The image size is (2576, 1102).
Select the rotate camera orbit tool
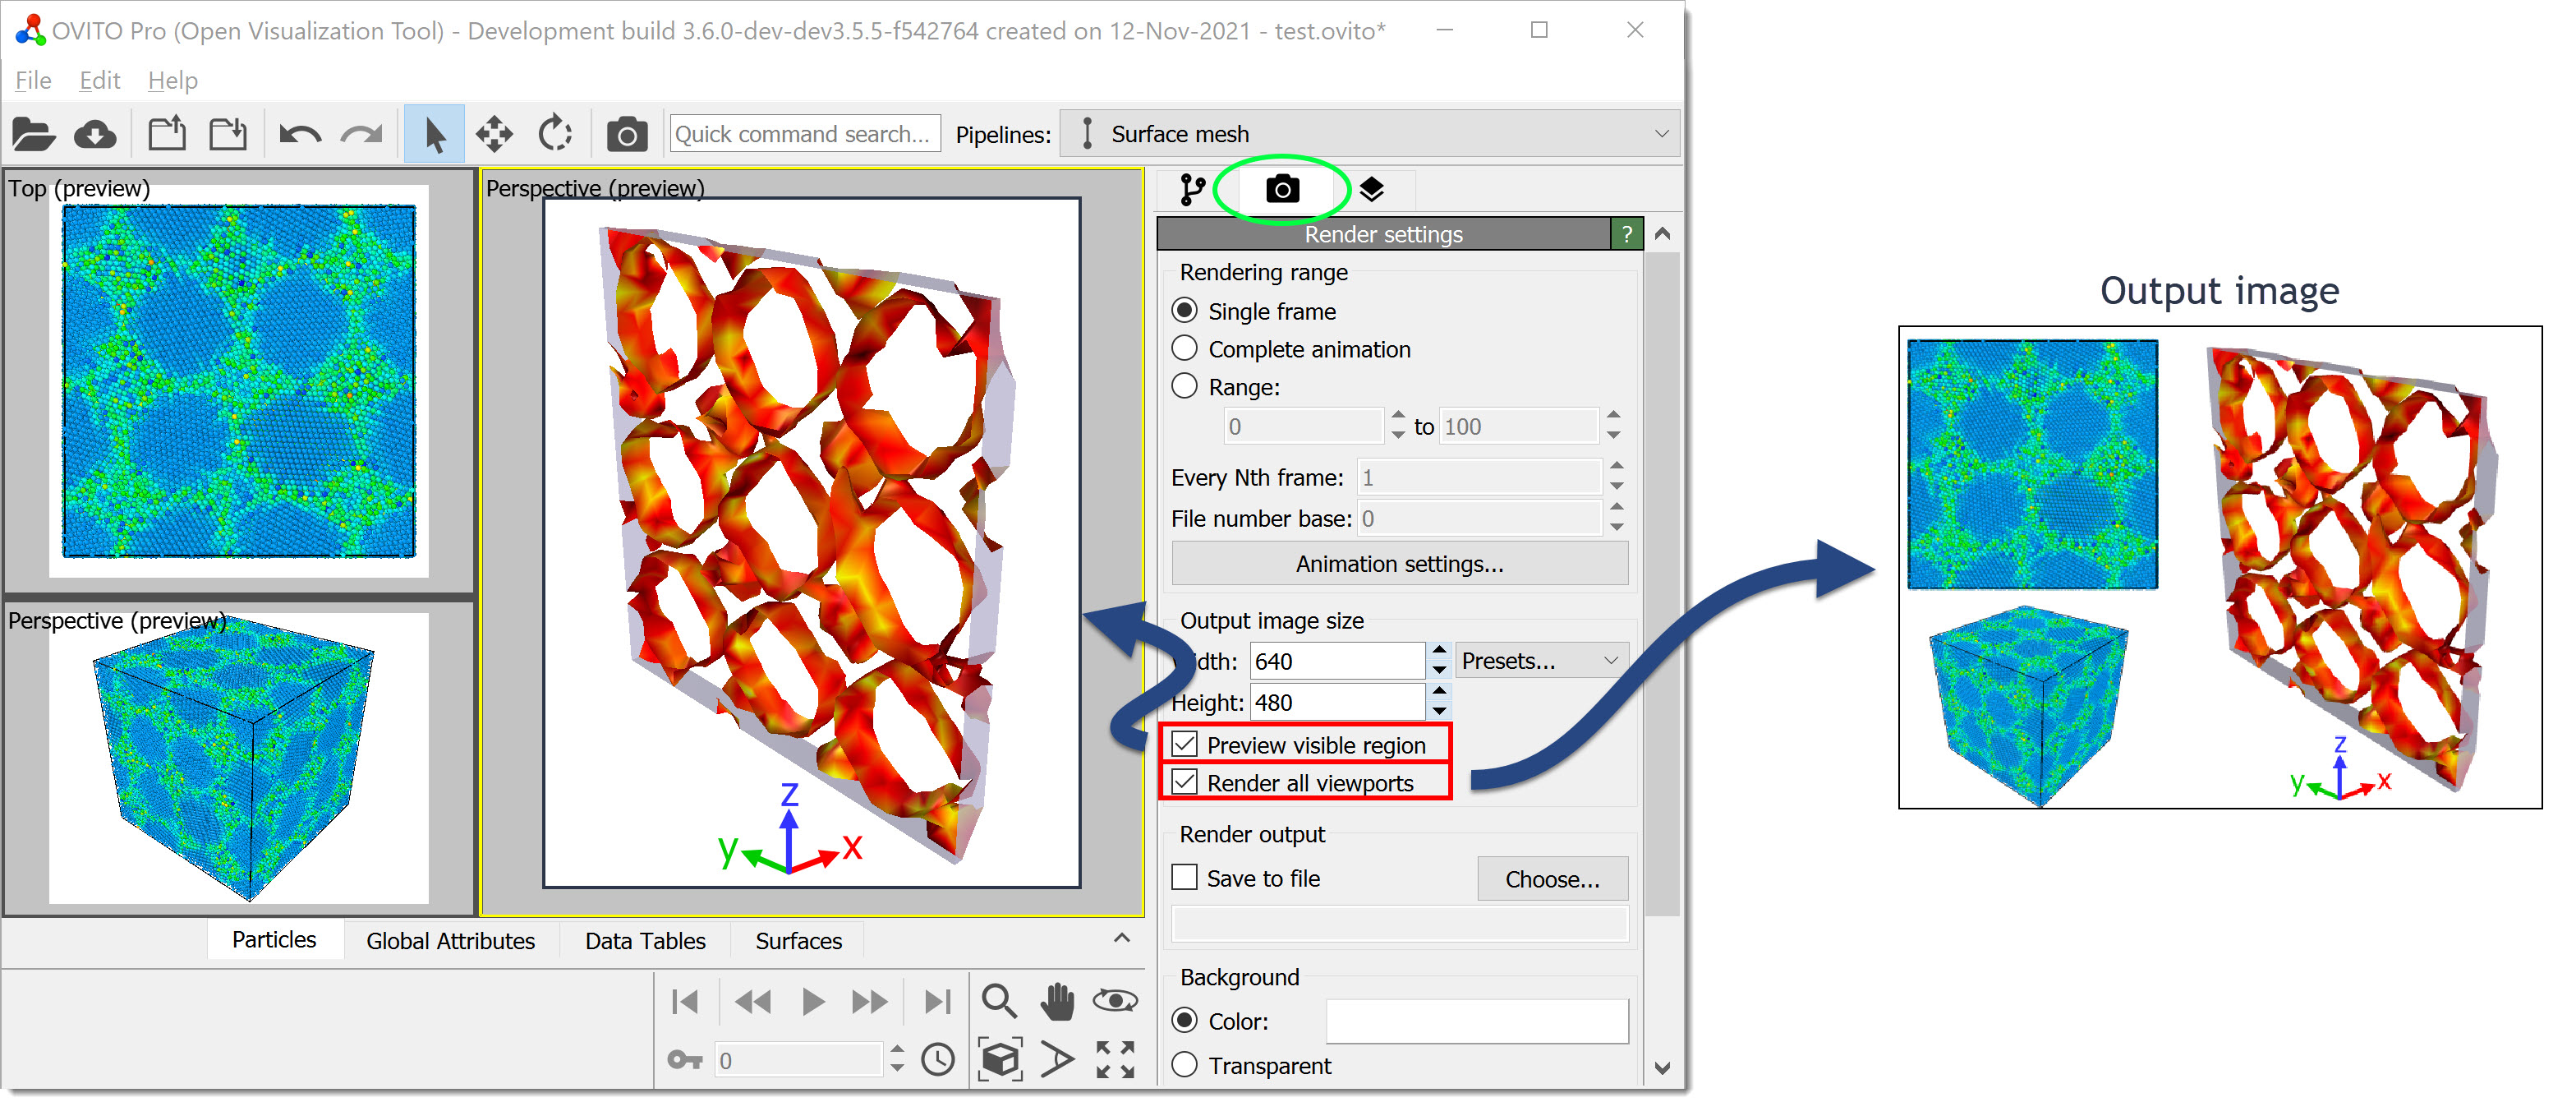1115,1001
